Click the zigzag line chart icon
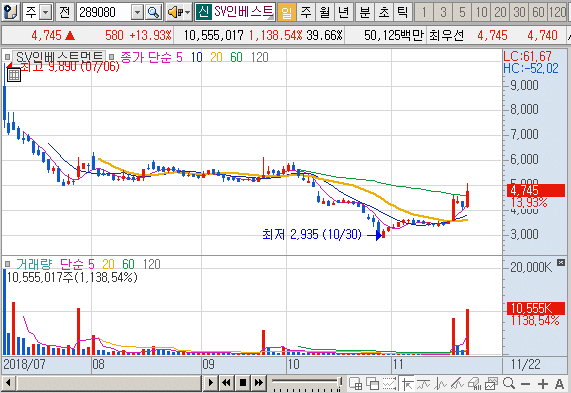 point(441,384)
